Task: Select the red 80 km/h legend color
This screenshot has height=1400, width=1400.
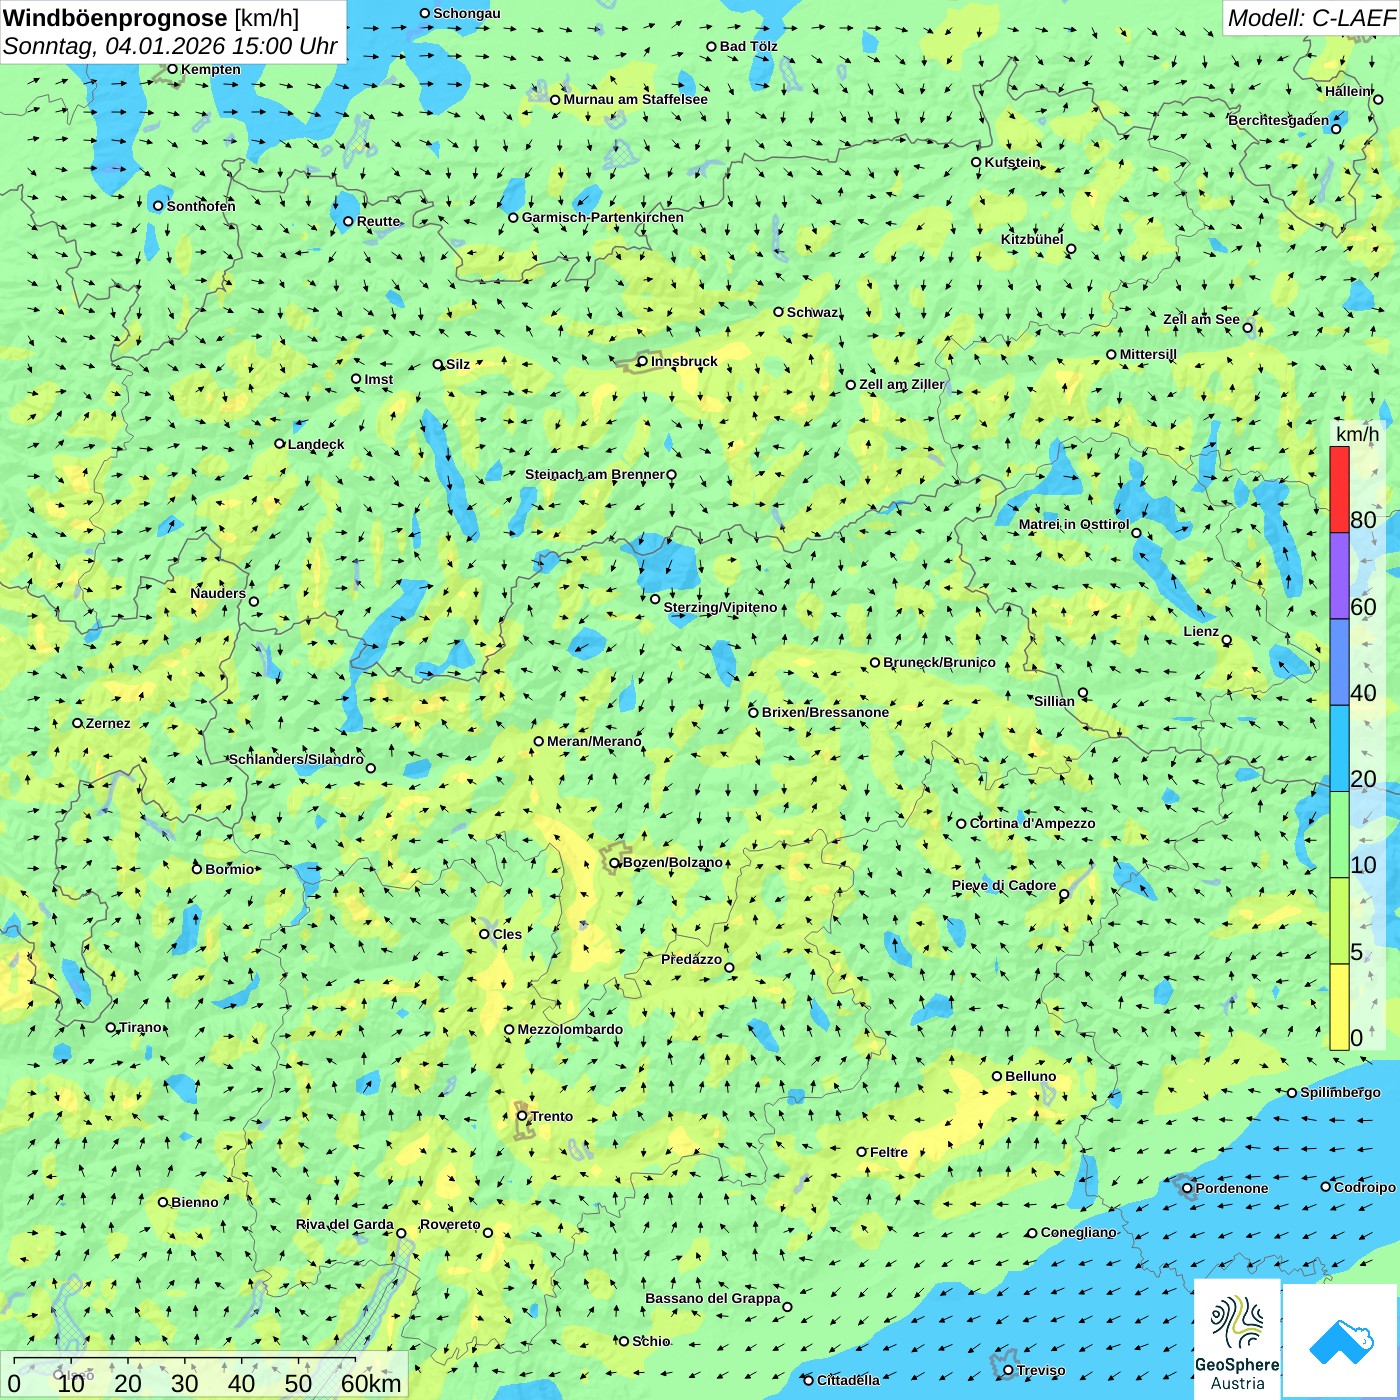Action: 1339,489
